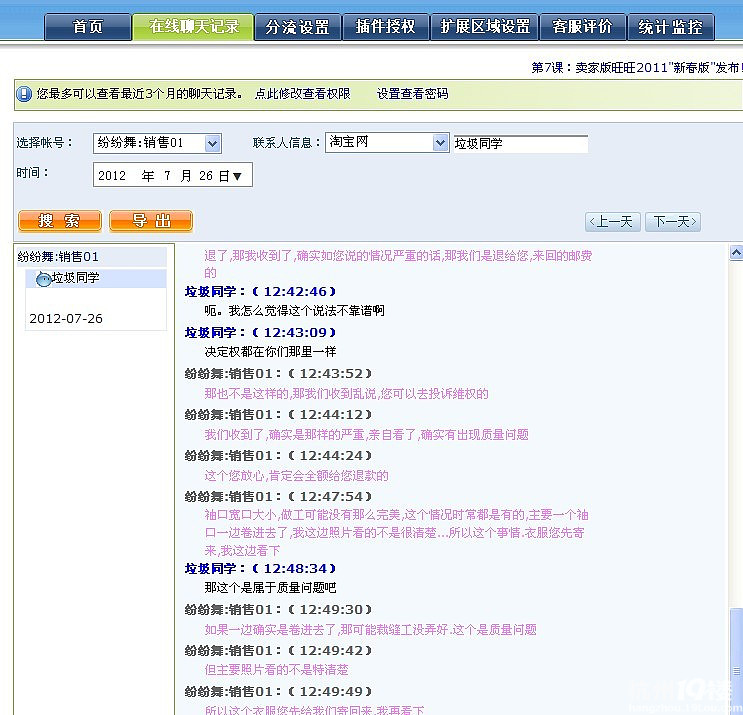Click message 那这个是属于质量问题吧
Image resolution: width=743 pixels, height=715 pixels.
click(x=270, y=588)
